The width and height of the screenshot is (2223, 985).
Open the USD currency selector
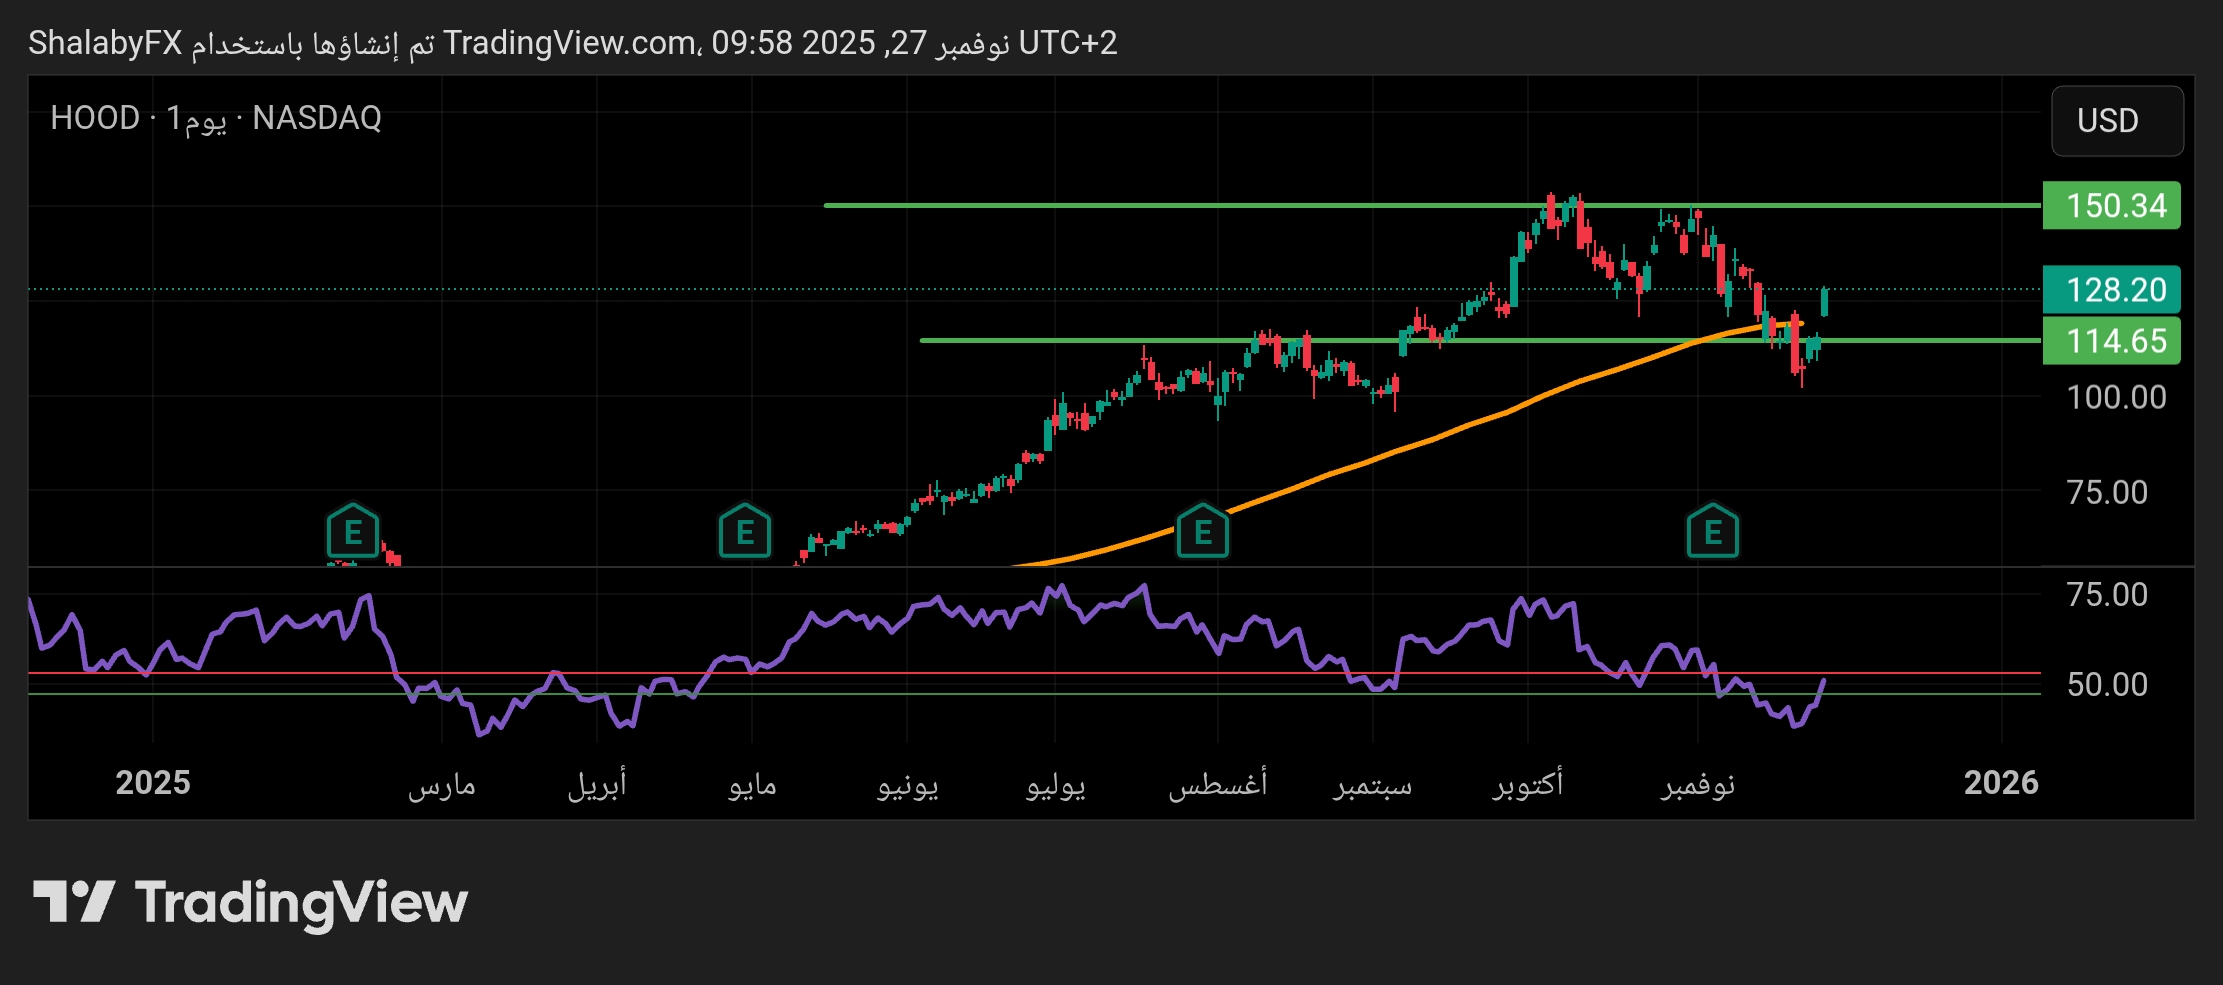point(2116,121)
